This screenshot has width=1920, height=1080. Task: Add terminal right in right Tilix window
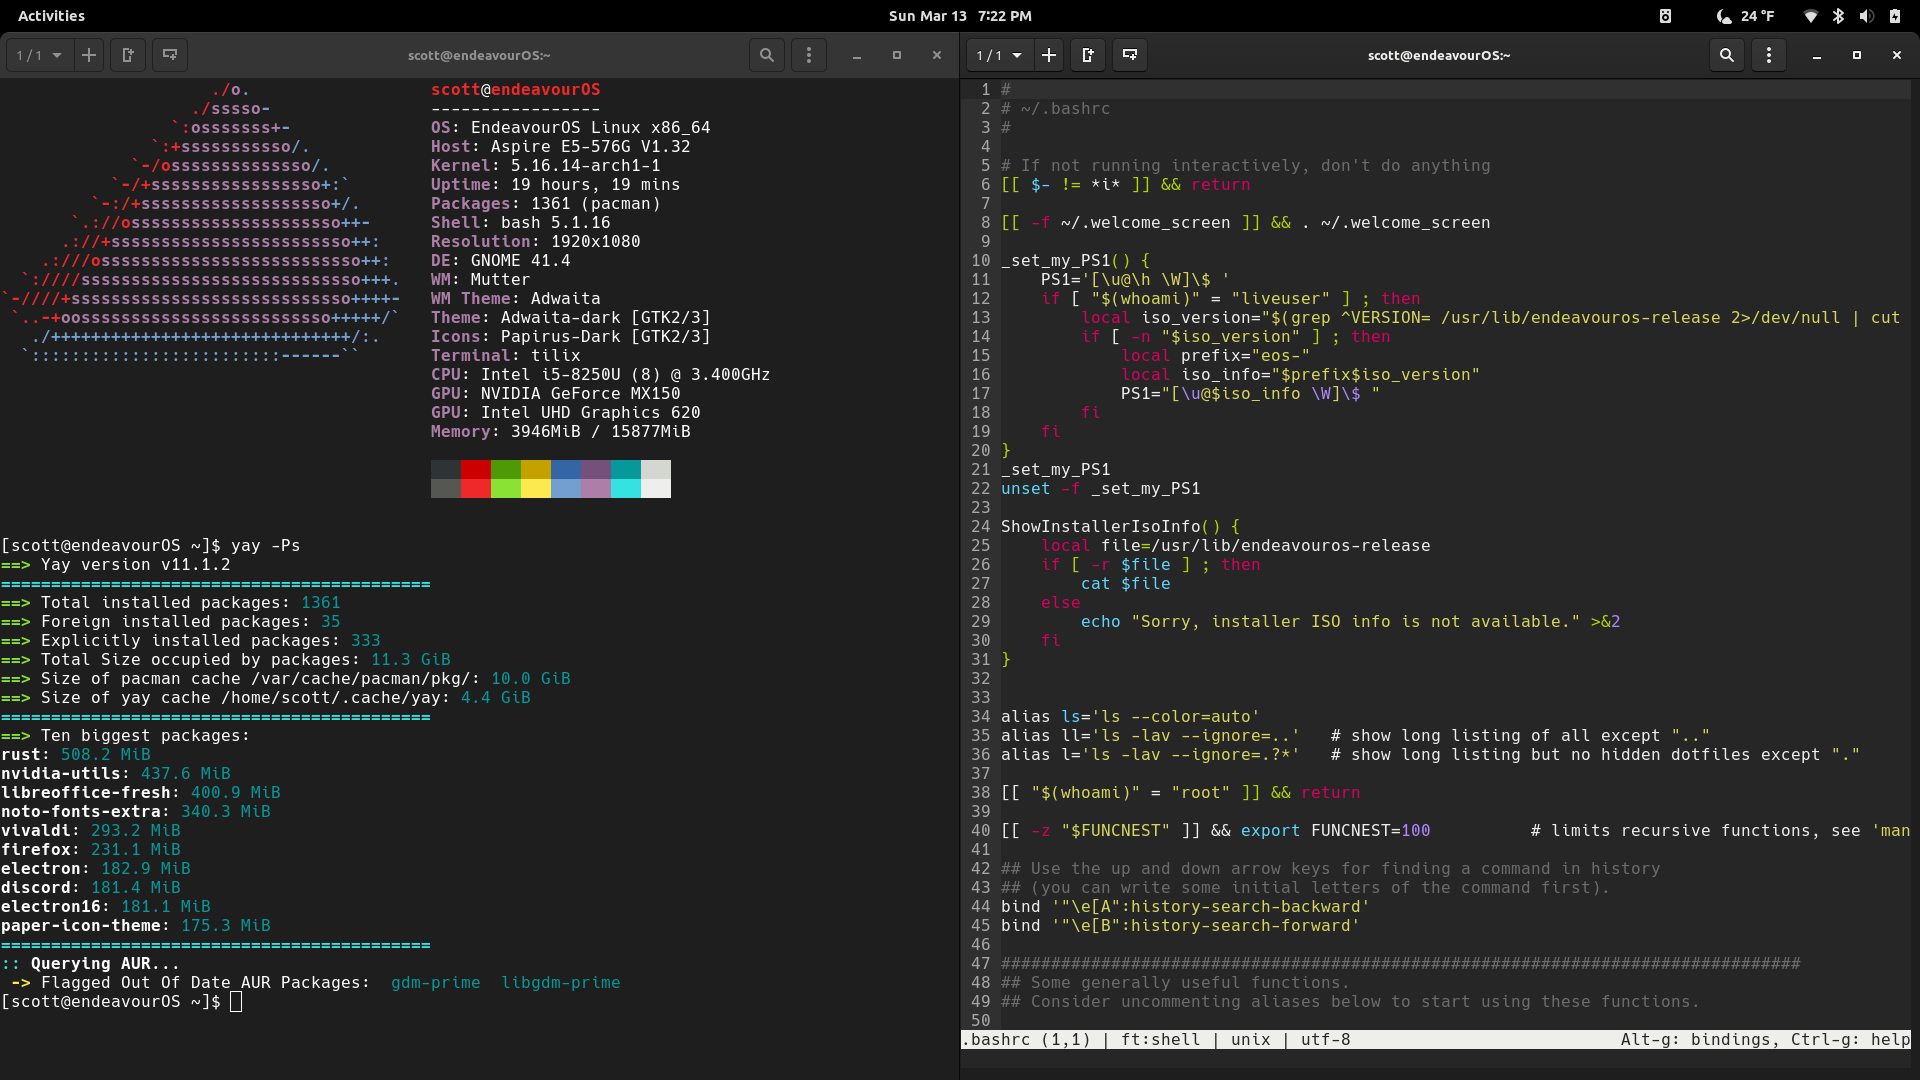tap(1088, 55)
